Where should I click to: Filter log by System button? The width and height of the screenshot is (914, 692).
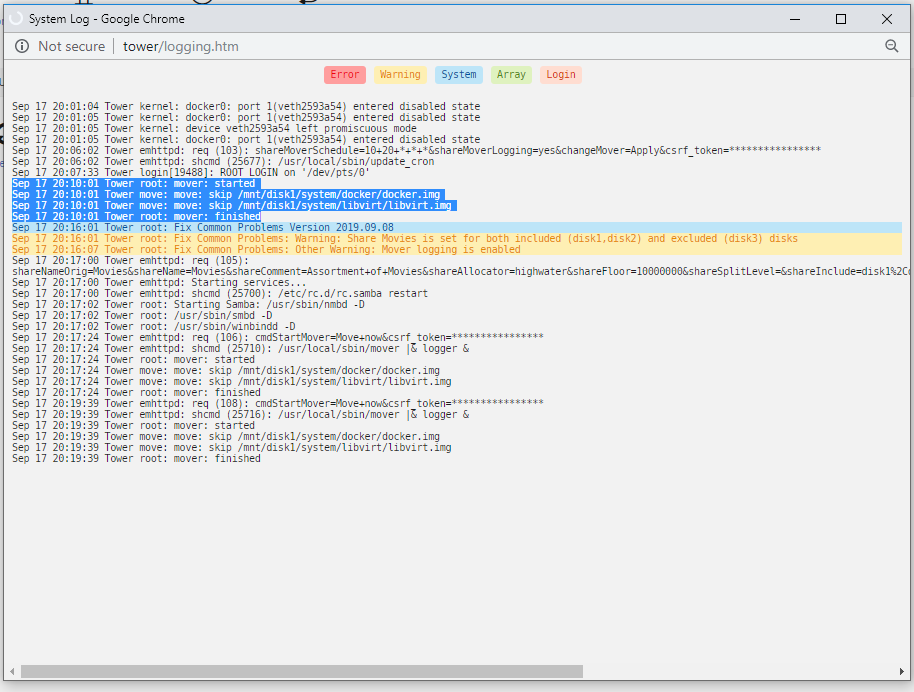[x=459, y=75]
